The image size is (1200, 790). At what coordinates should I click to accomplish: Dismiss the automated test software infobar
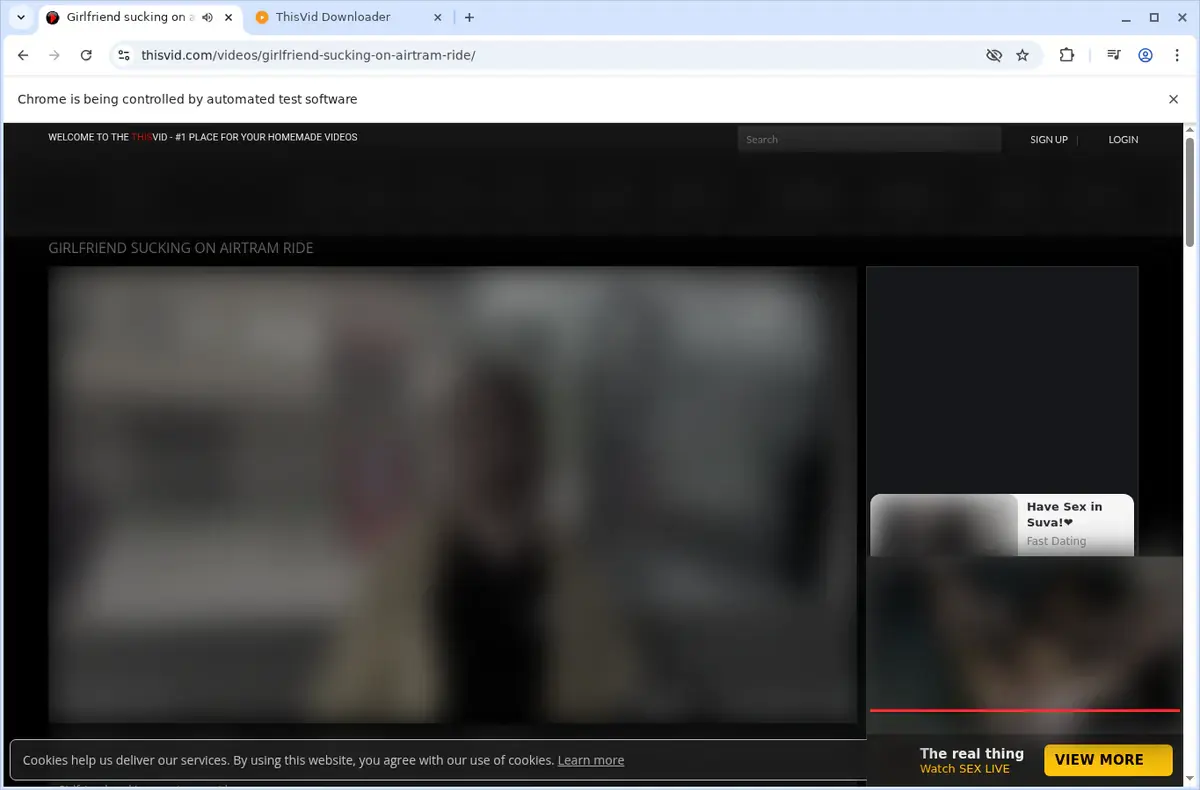point(1174,99)
